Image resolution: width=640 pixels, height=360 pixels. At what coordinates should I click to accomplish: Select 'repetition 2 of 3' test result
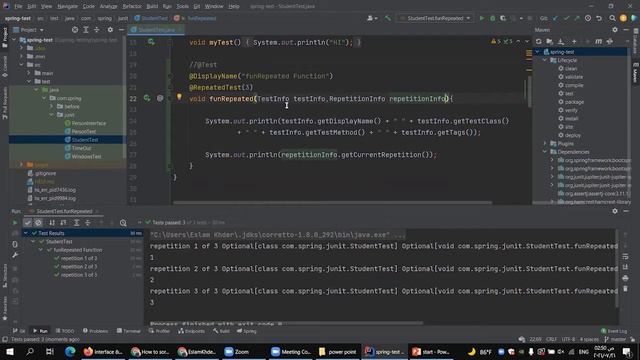79,267
